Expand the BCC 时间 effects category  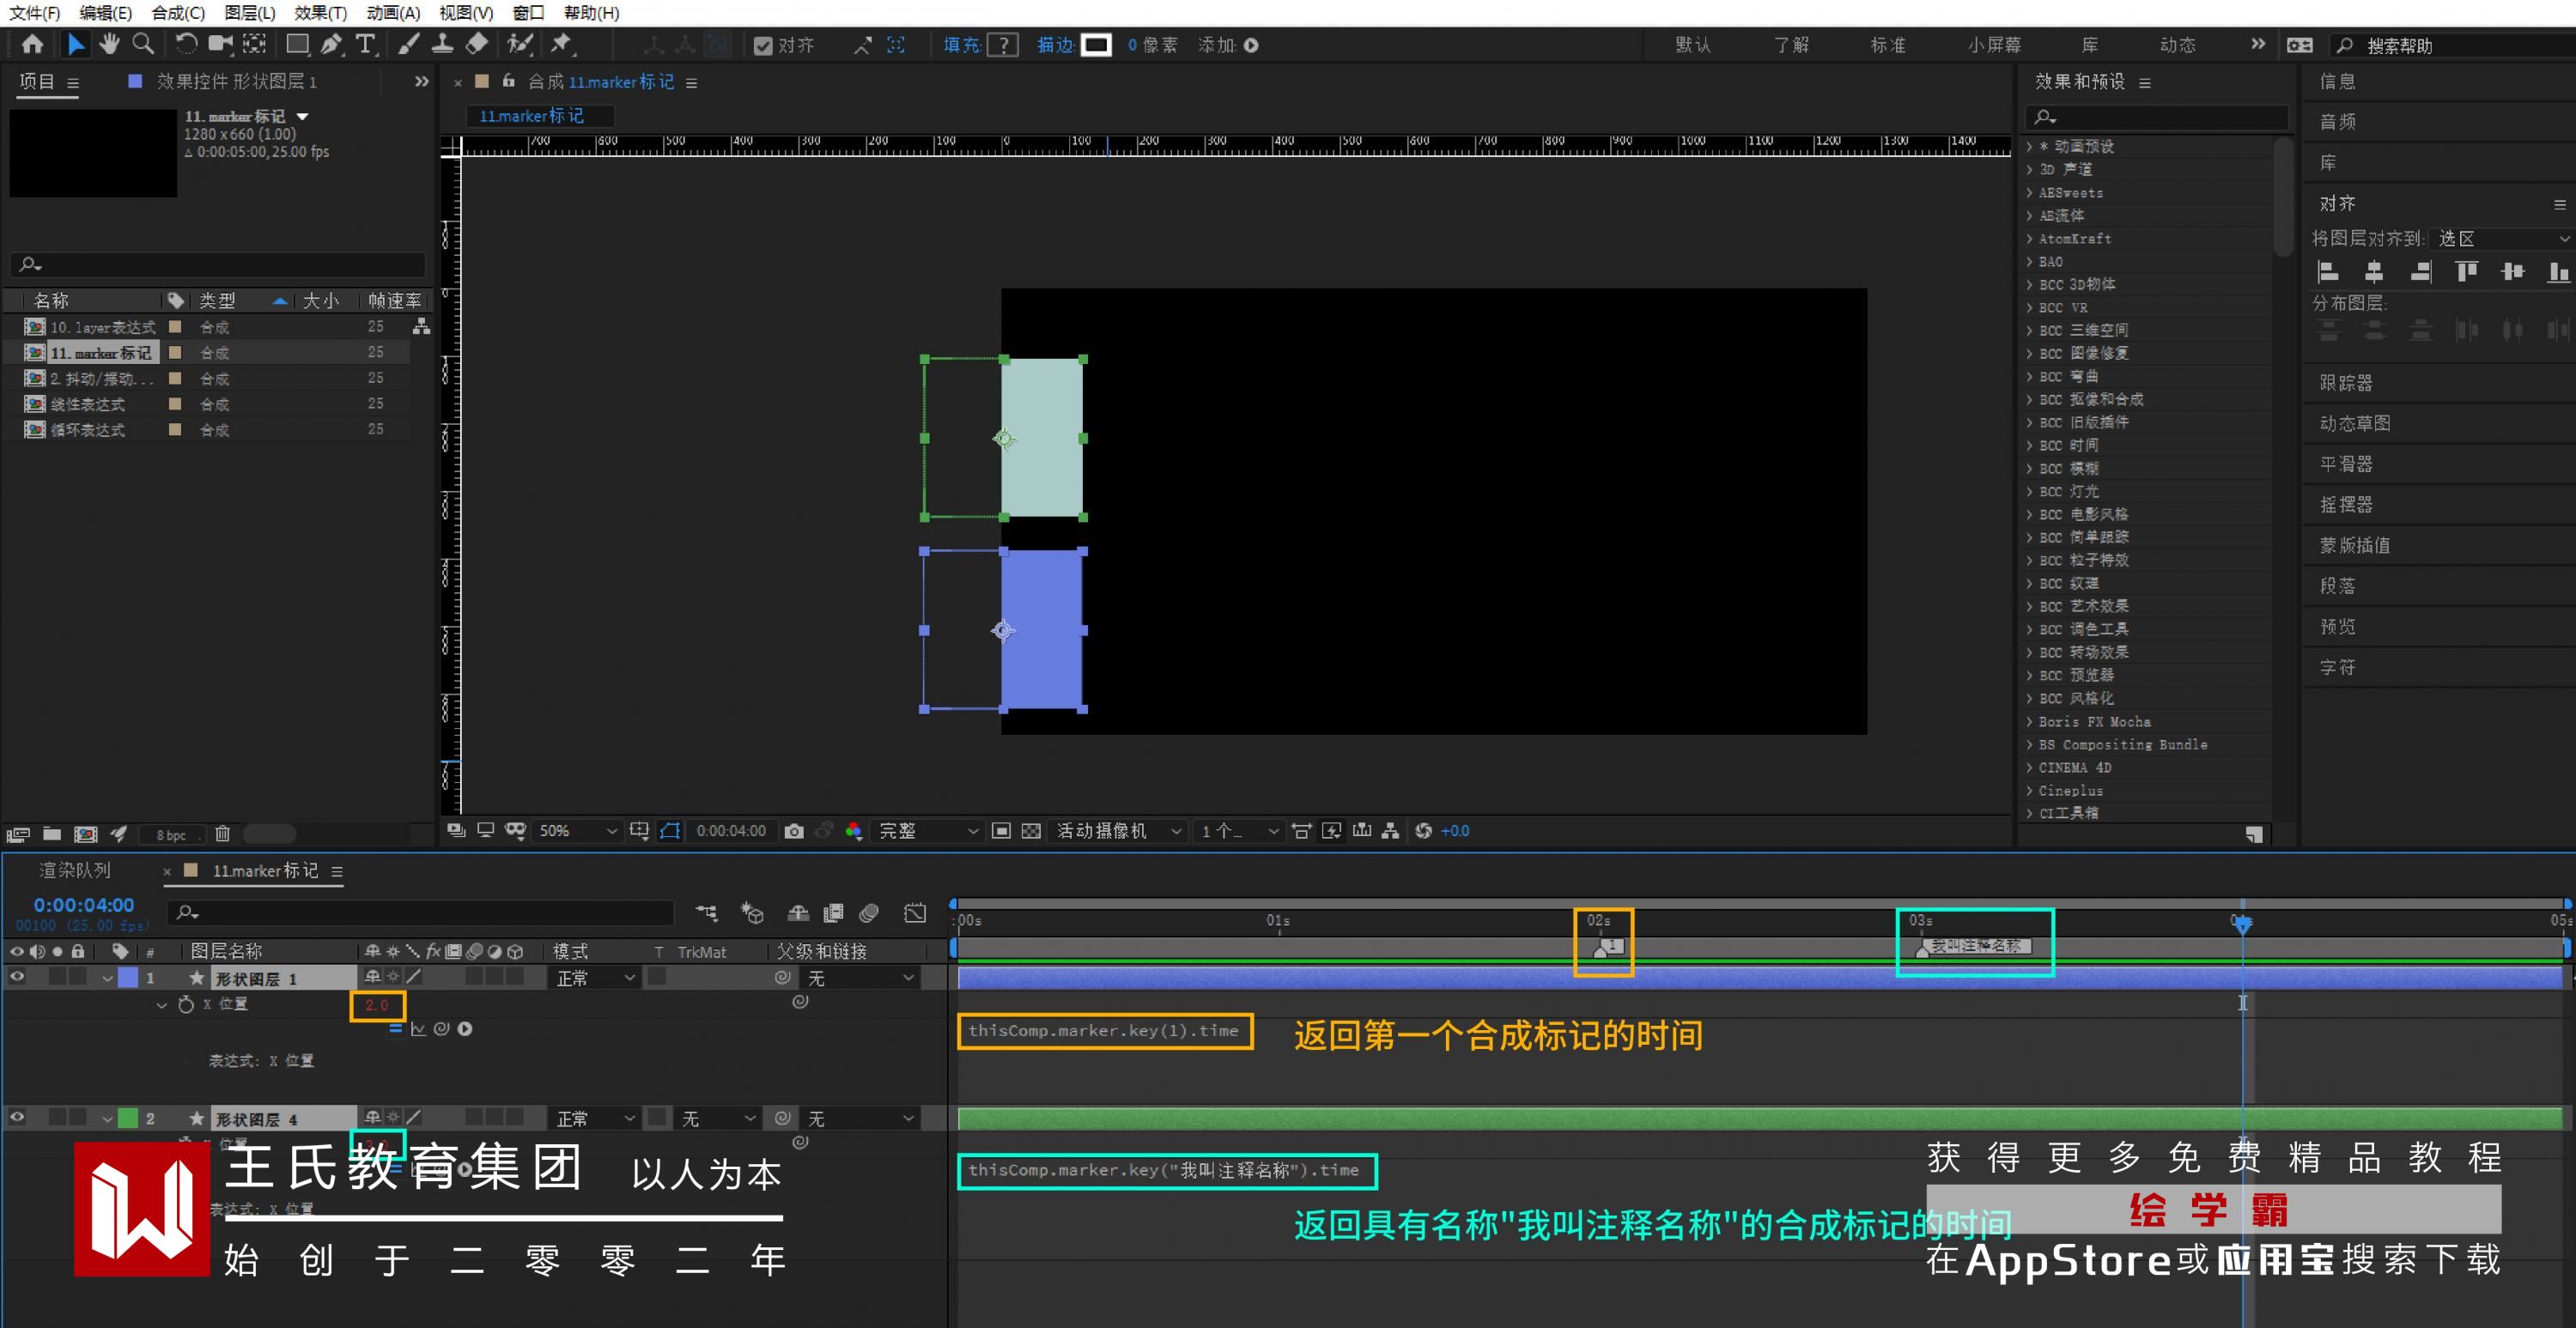pos(2030,445)
